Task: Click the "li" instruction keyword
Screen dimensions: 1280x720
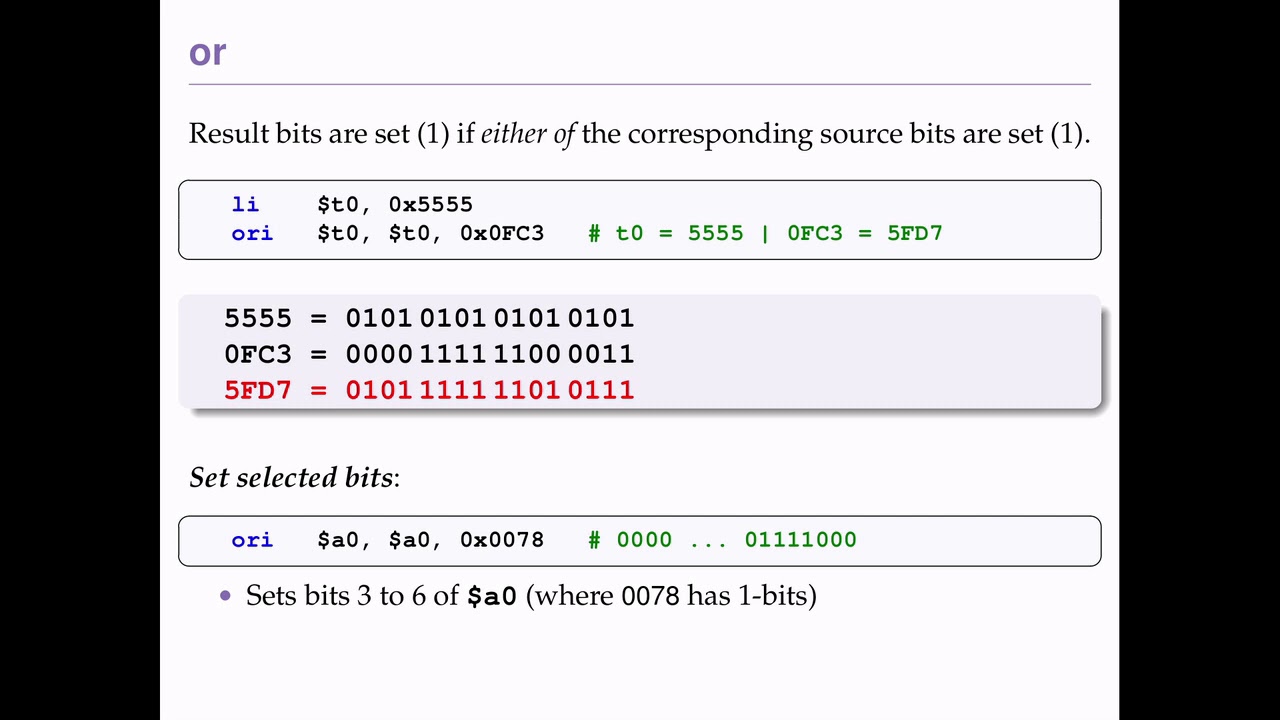Action: (245, 205)
